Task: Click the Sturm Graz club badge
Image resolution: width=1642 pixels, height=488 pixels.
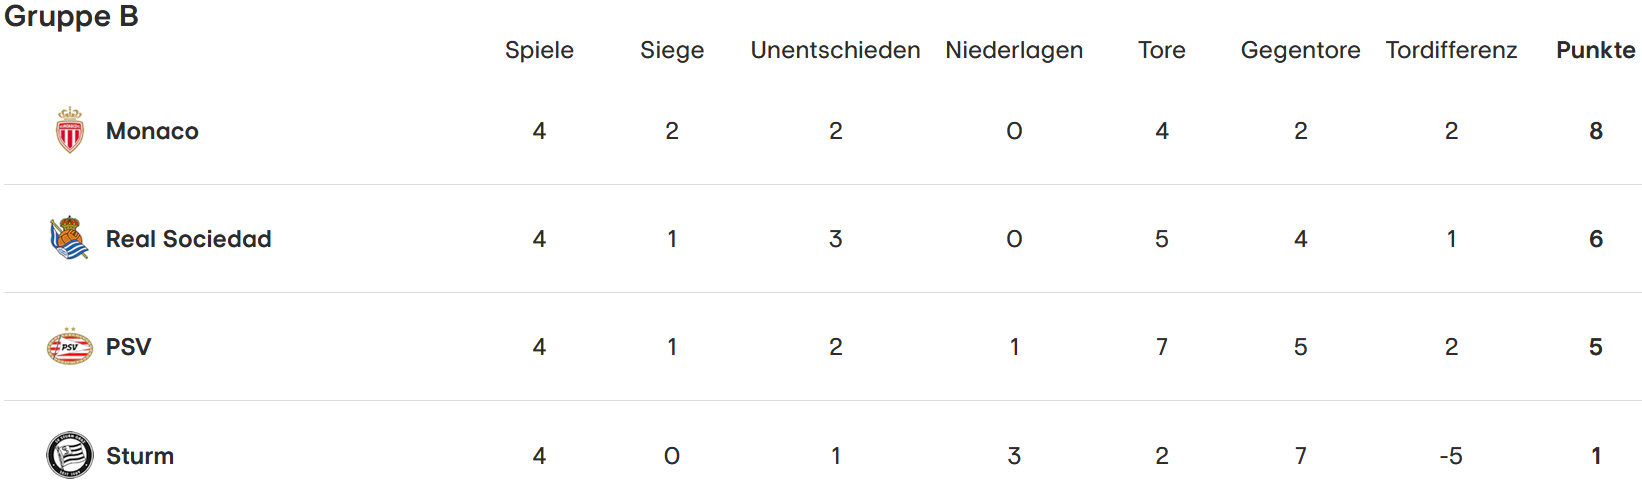Action: tap(70, 455)
